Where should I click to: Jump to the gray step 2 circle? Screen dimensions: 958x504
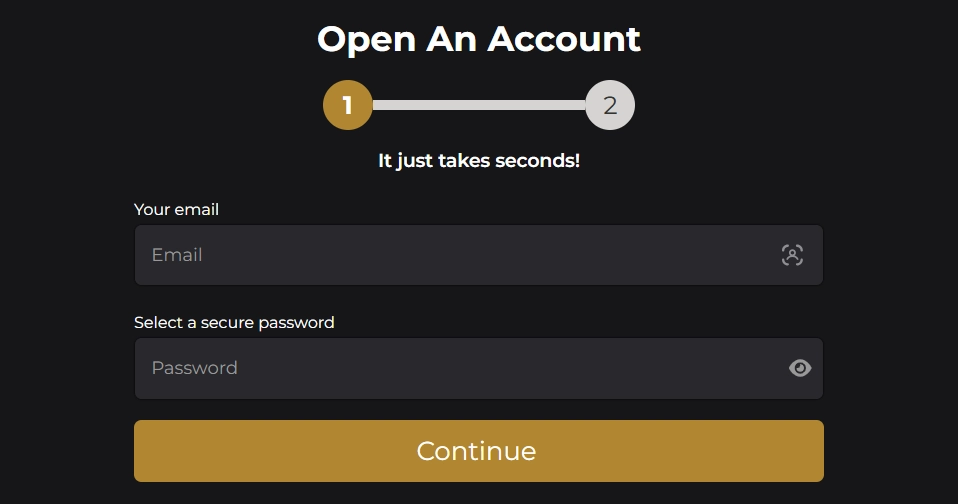[x=610, y=105]
